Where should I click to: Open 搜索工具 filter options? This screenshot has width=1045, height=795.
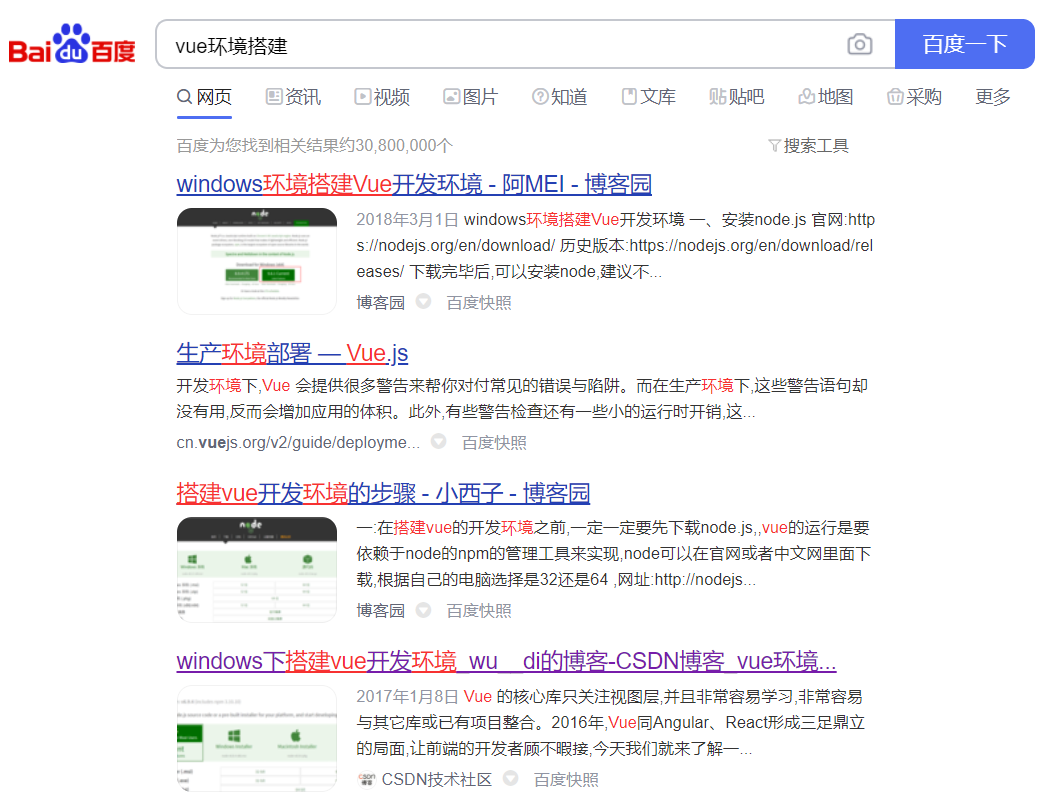pyautogui.click(x=808, y=145)
